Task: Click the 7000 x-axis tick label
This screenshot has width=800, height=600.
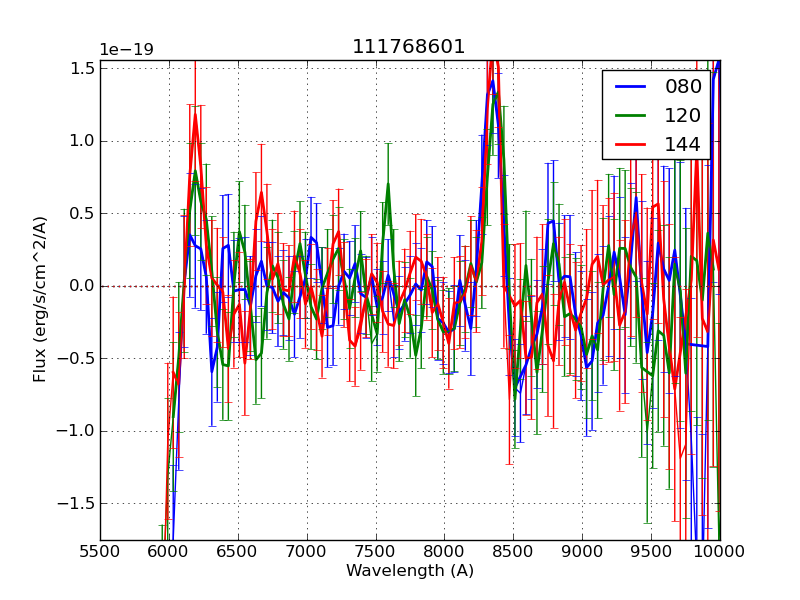Action: tap(307, 551)
